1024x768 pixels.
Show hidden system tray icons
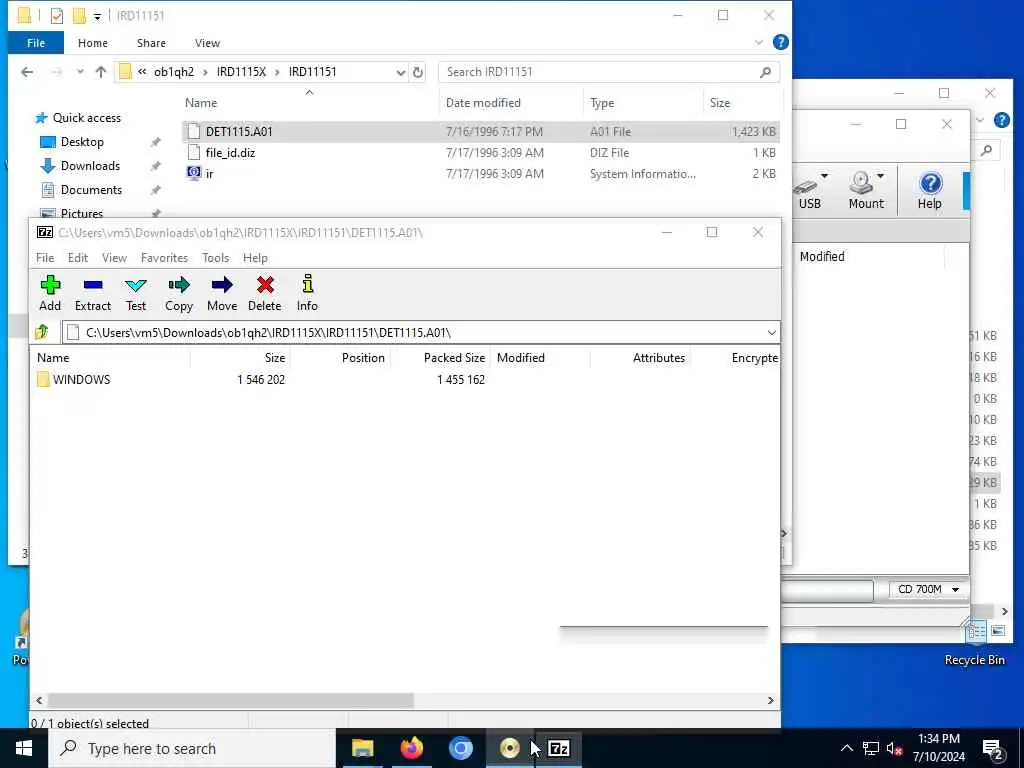[846, 748]
